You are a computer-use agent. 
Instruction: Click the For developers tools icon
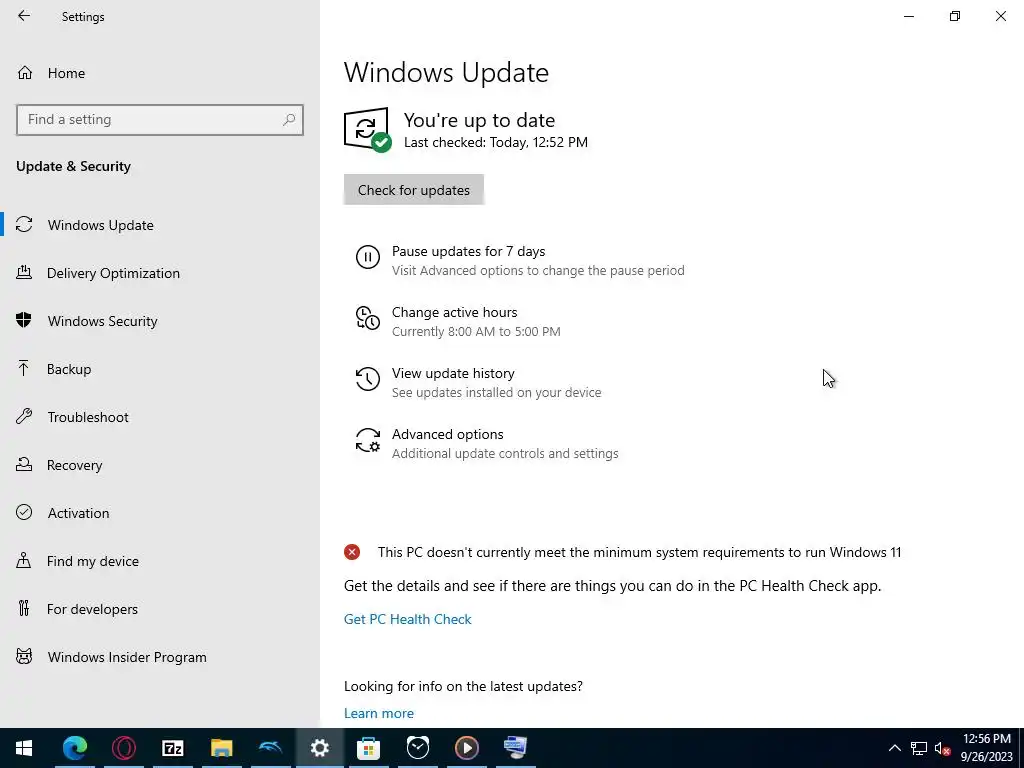coord(24,609)
